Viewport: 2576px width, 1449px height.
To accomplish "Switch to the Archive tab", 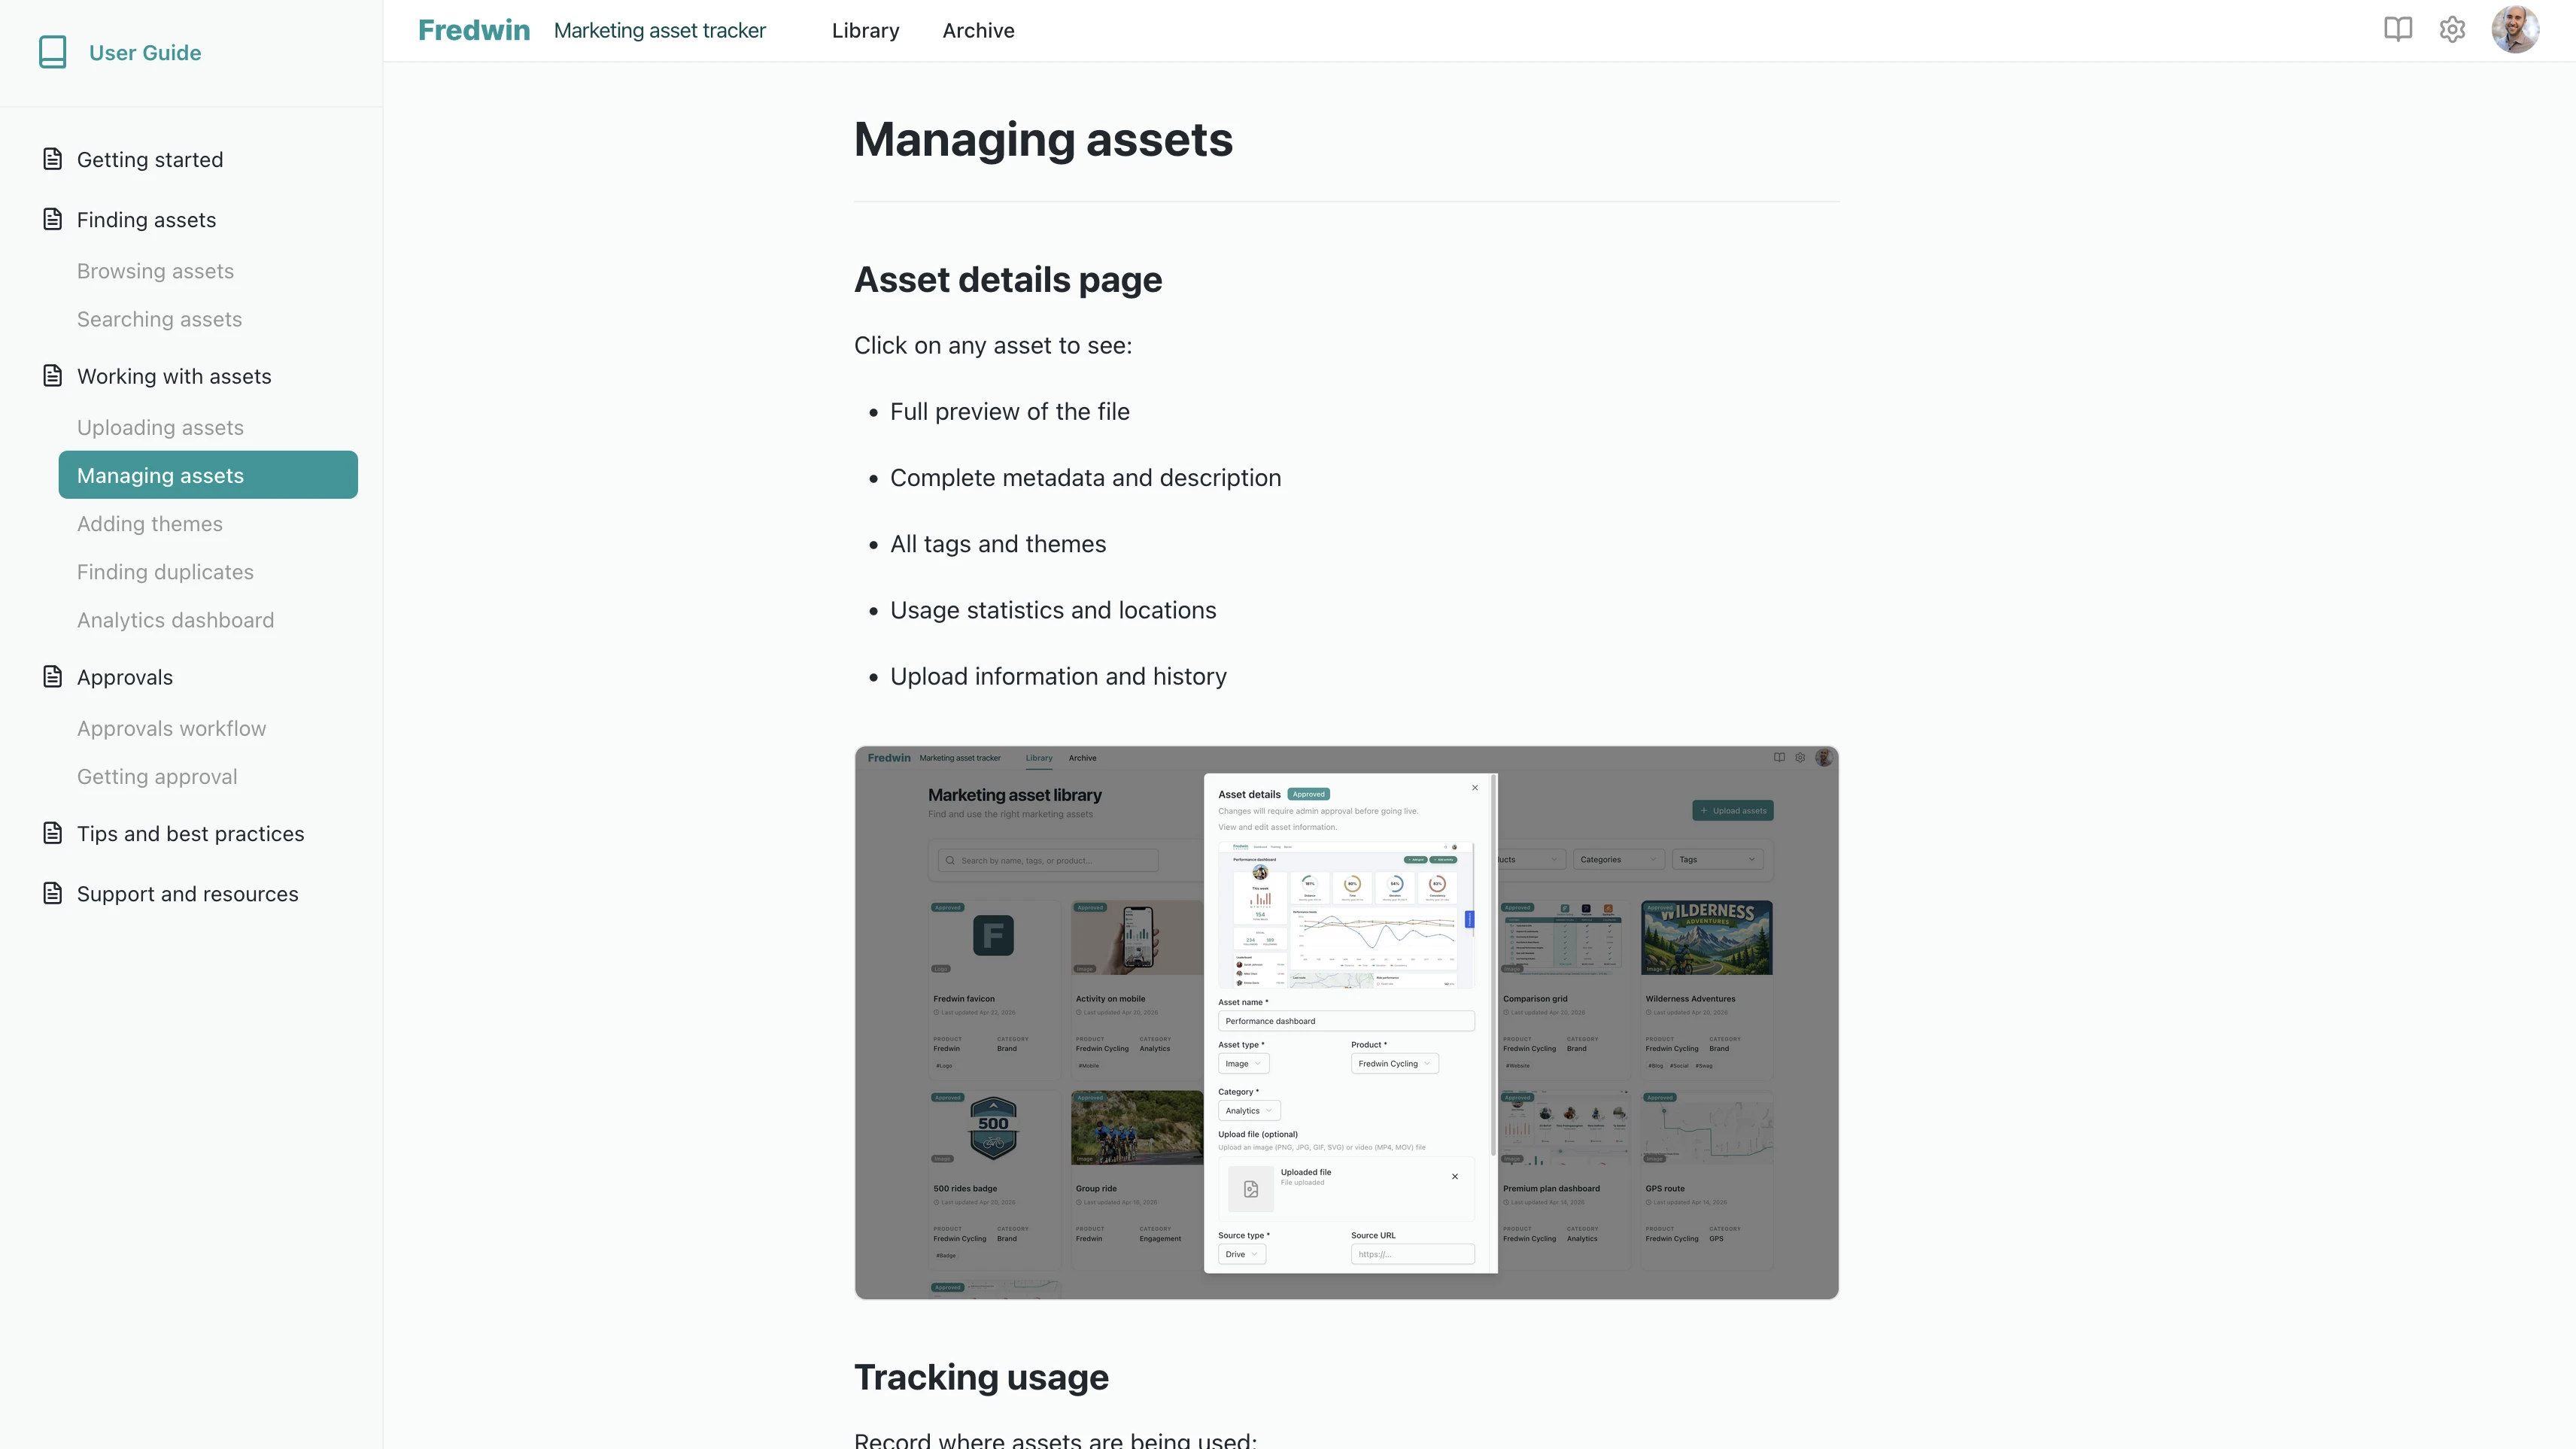I will coord(978,30).
